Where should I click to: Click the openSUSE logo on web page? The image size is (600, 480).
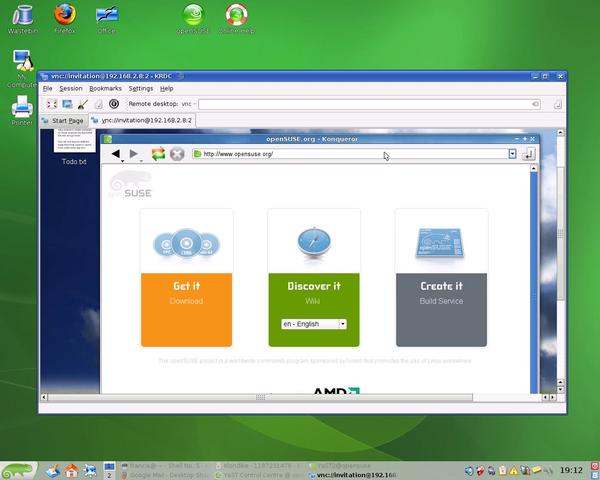click(x=130, y=184)
